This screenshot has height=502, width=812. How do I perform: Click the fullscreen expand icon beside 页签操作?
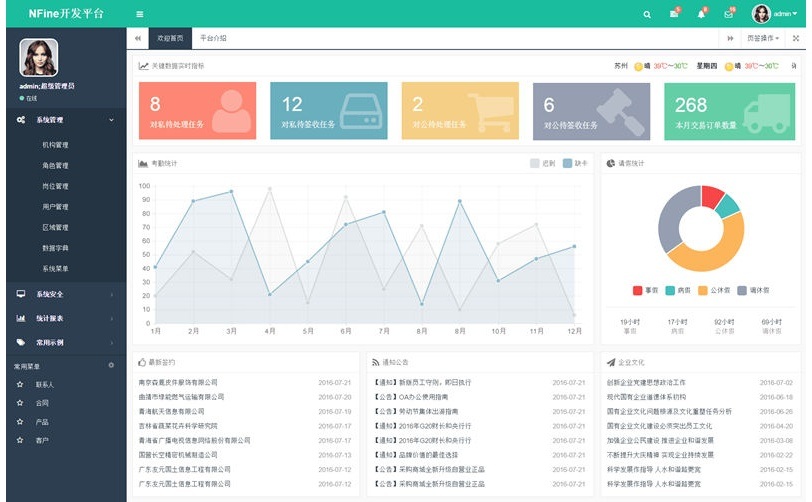(795, 38)
